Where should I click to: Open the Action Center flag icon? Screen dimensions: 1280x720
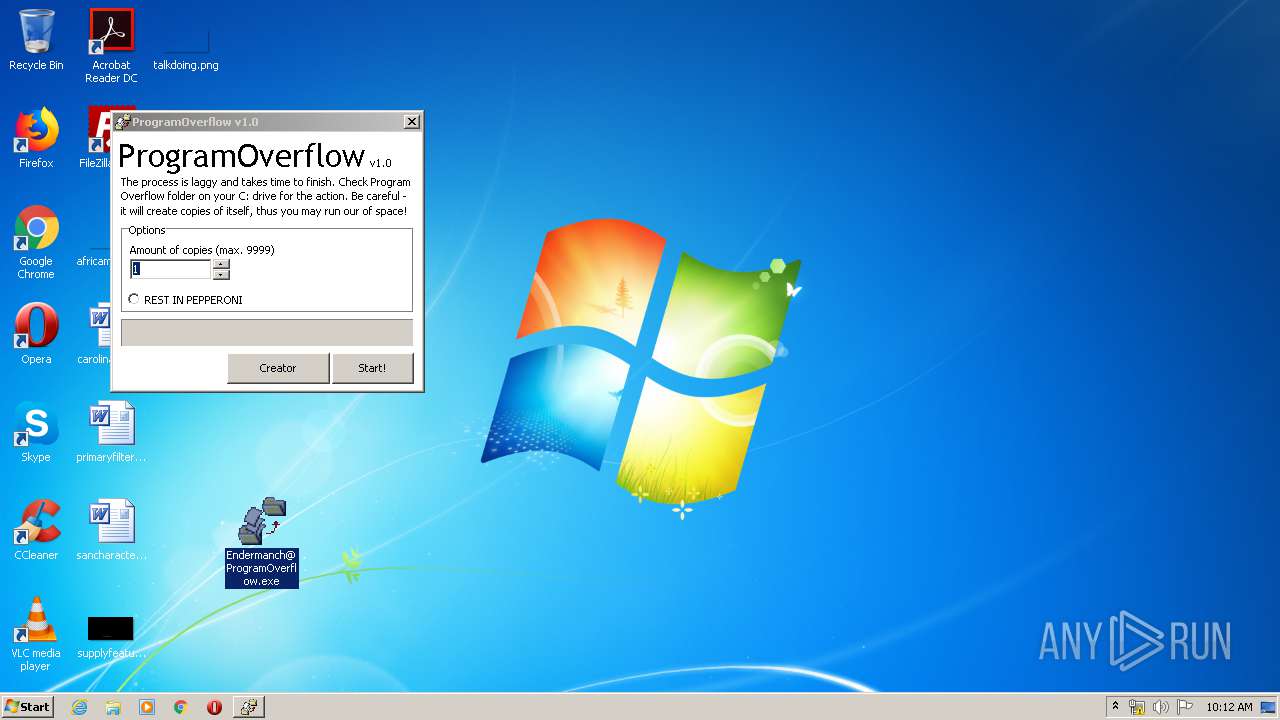pyautogui.click(x=1184, y=707)
